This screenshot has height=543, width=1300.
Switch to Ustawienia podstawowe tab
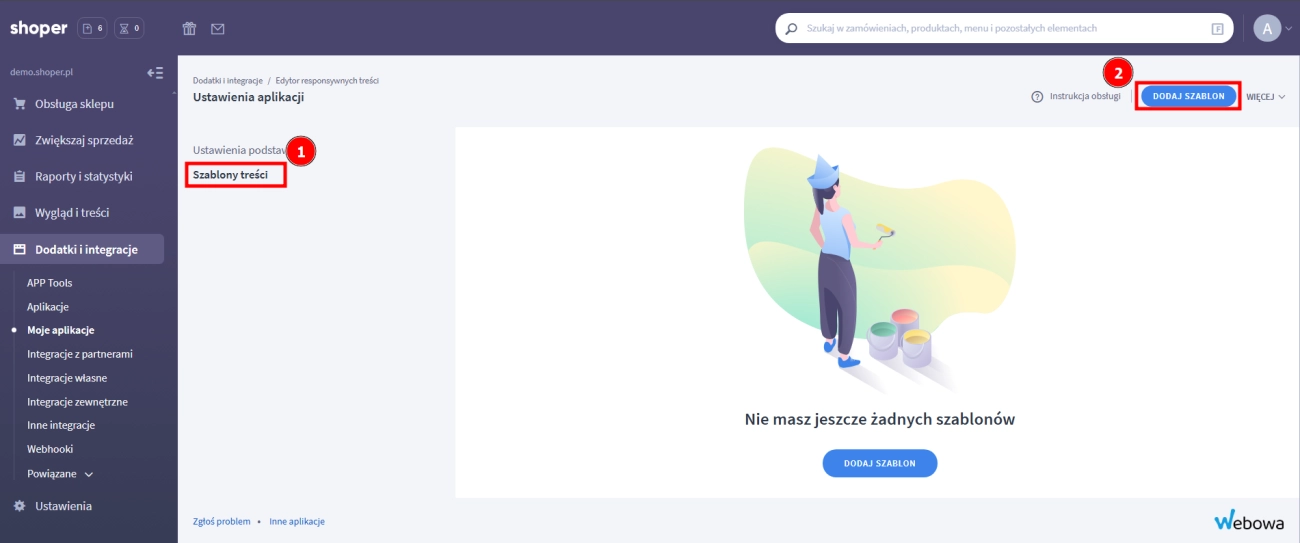(238, 150)
